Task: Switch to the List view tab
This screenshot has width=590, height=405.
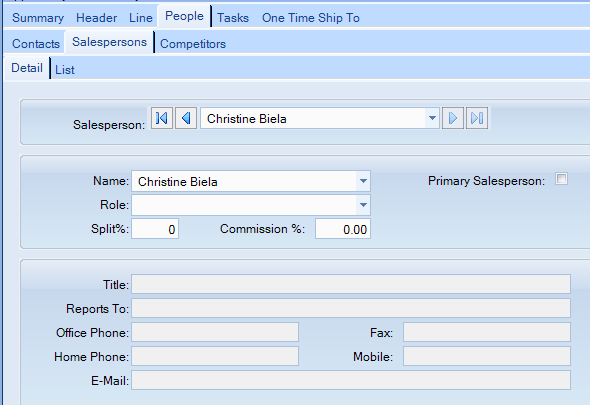Action: tap(65, 70)
